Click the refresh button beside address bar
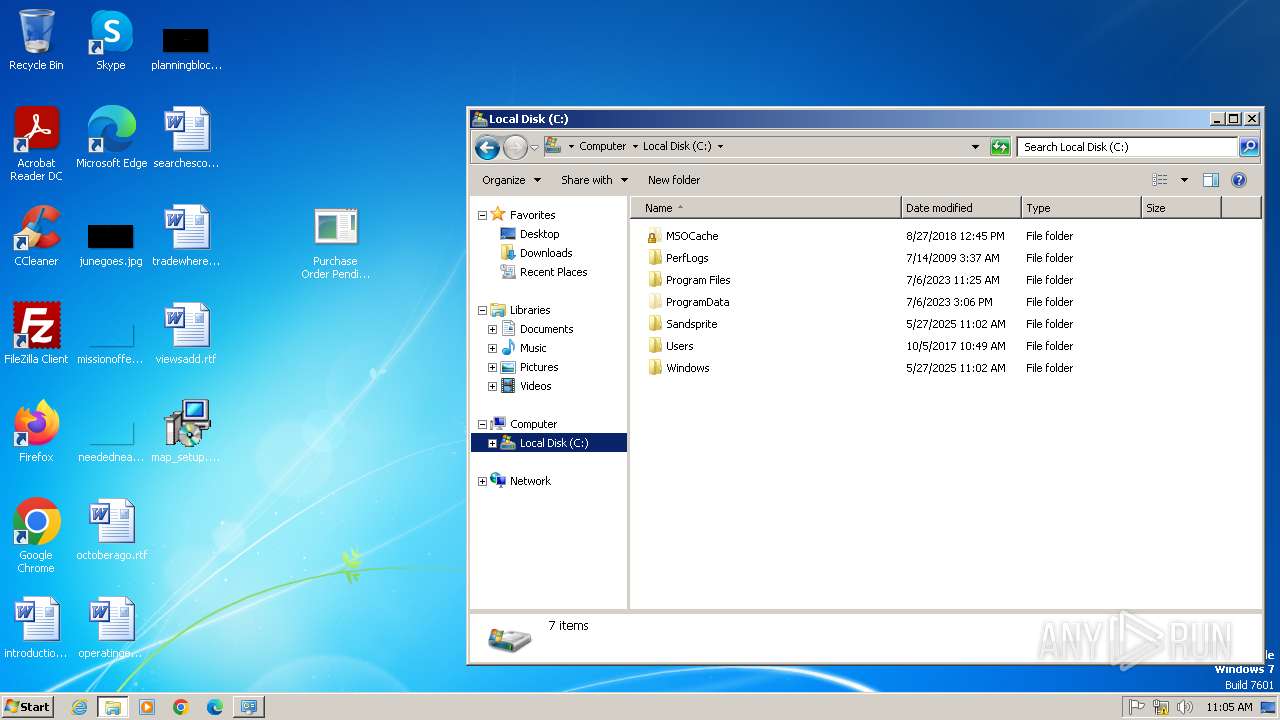Screen dimensions: 1280x720 (1000, 147)
